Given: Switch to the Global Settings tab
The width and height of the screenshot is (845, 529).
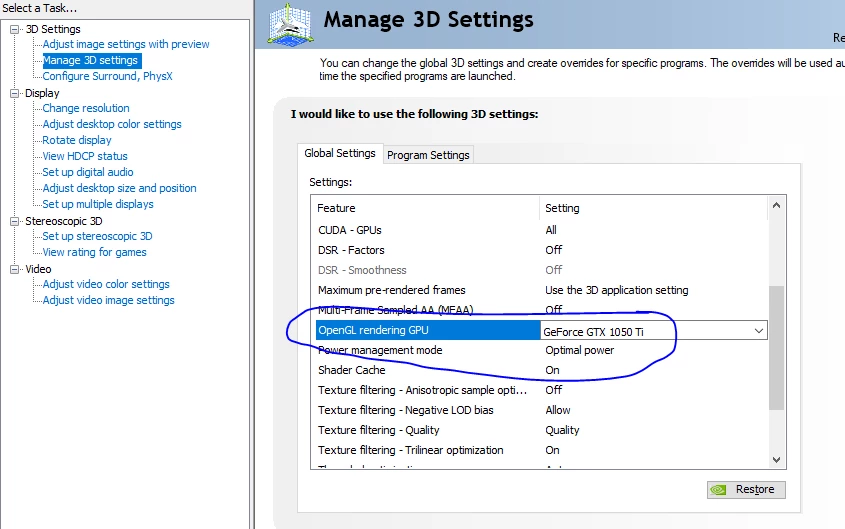Looking at the screenshot, I should point(340,154).
